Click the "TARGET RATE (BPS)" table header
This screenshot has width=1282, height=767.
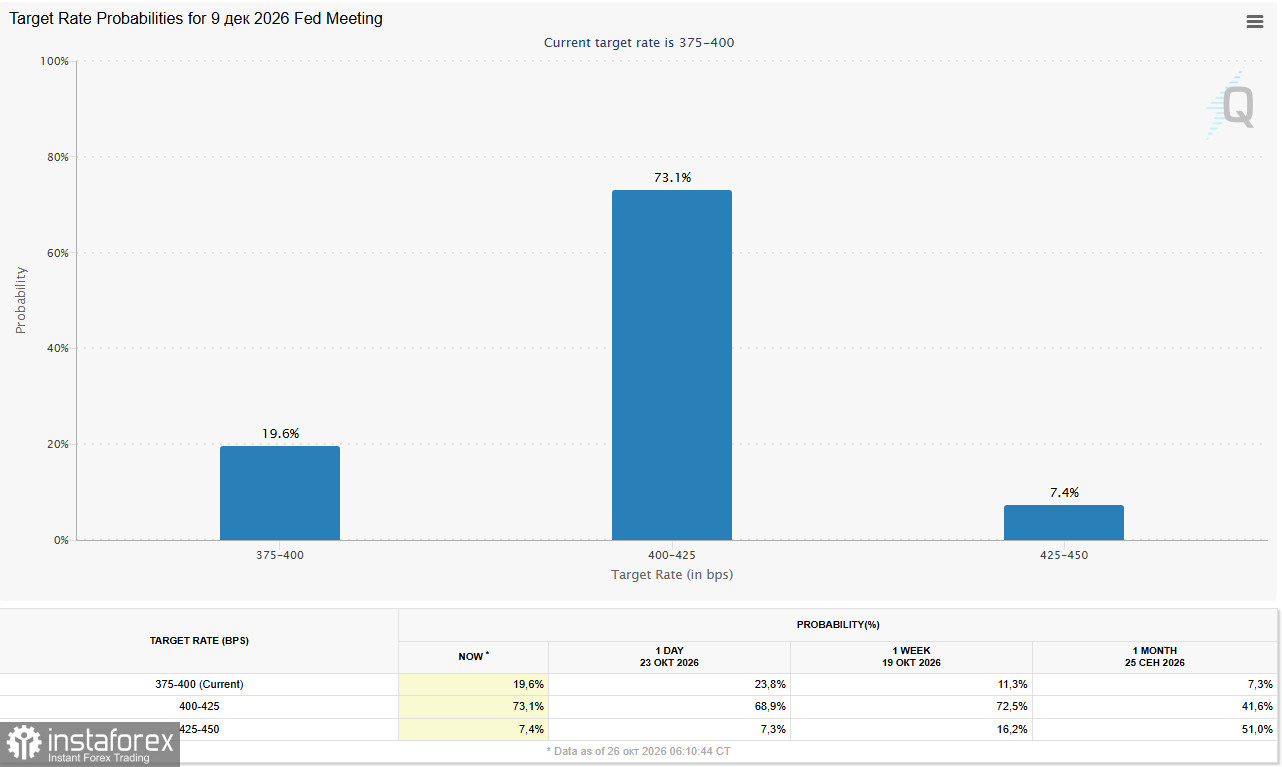click(199, 640)
